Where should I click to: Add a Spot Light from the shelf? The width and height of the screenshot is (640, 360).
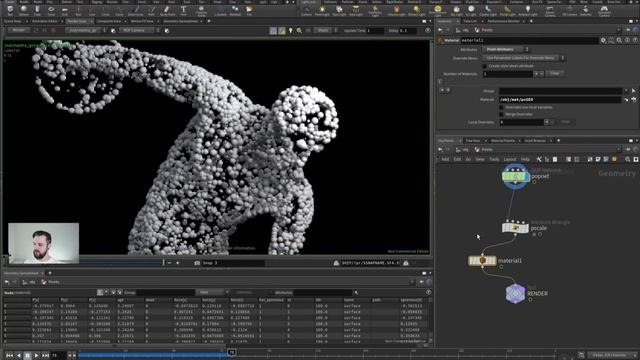(x=339, y=11)
